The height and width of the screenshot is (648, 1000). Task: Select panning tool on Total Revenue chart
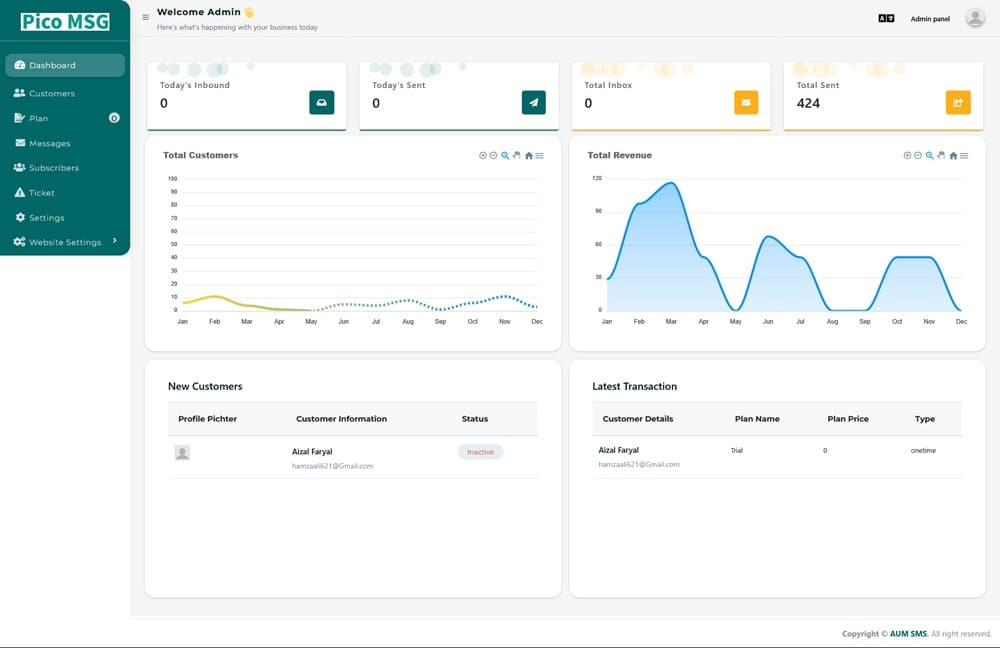[x=941, y=156]
